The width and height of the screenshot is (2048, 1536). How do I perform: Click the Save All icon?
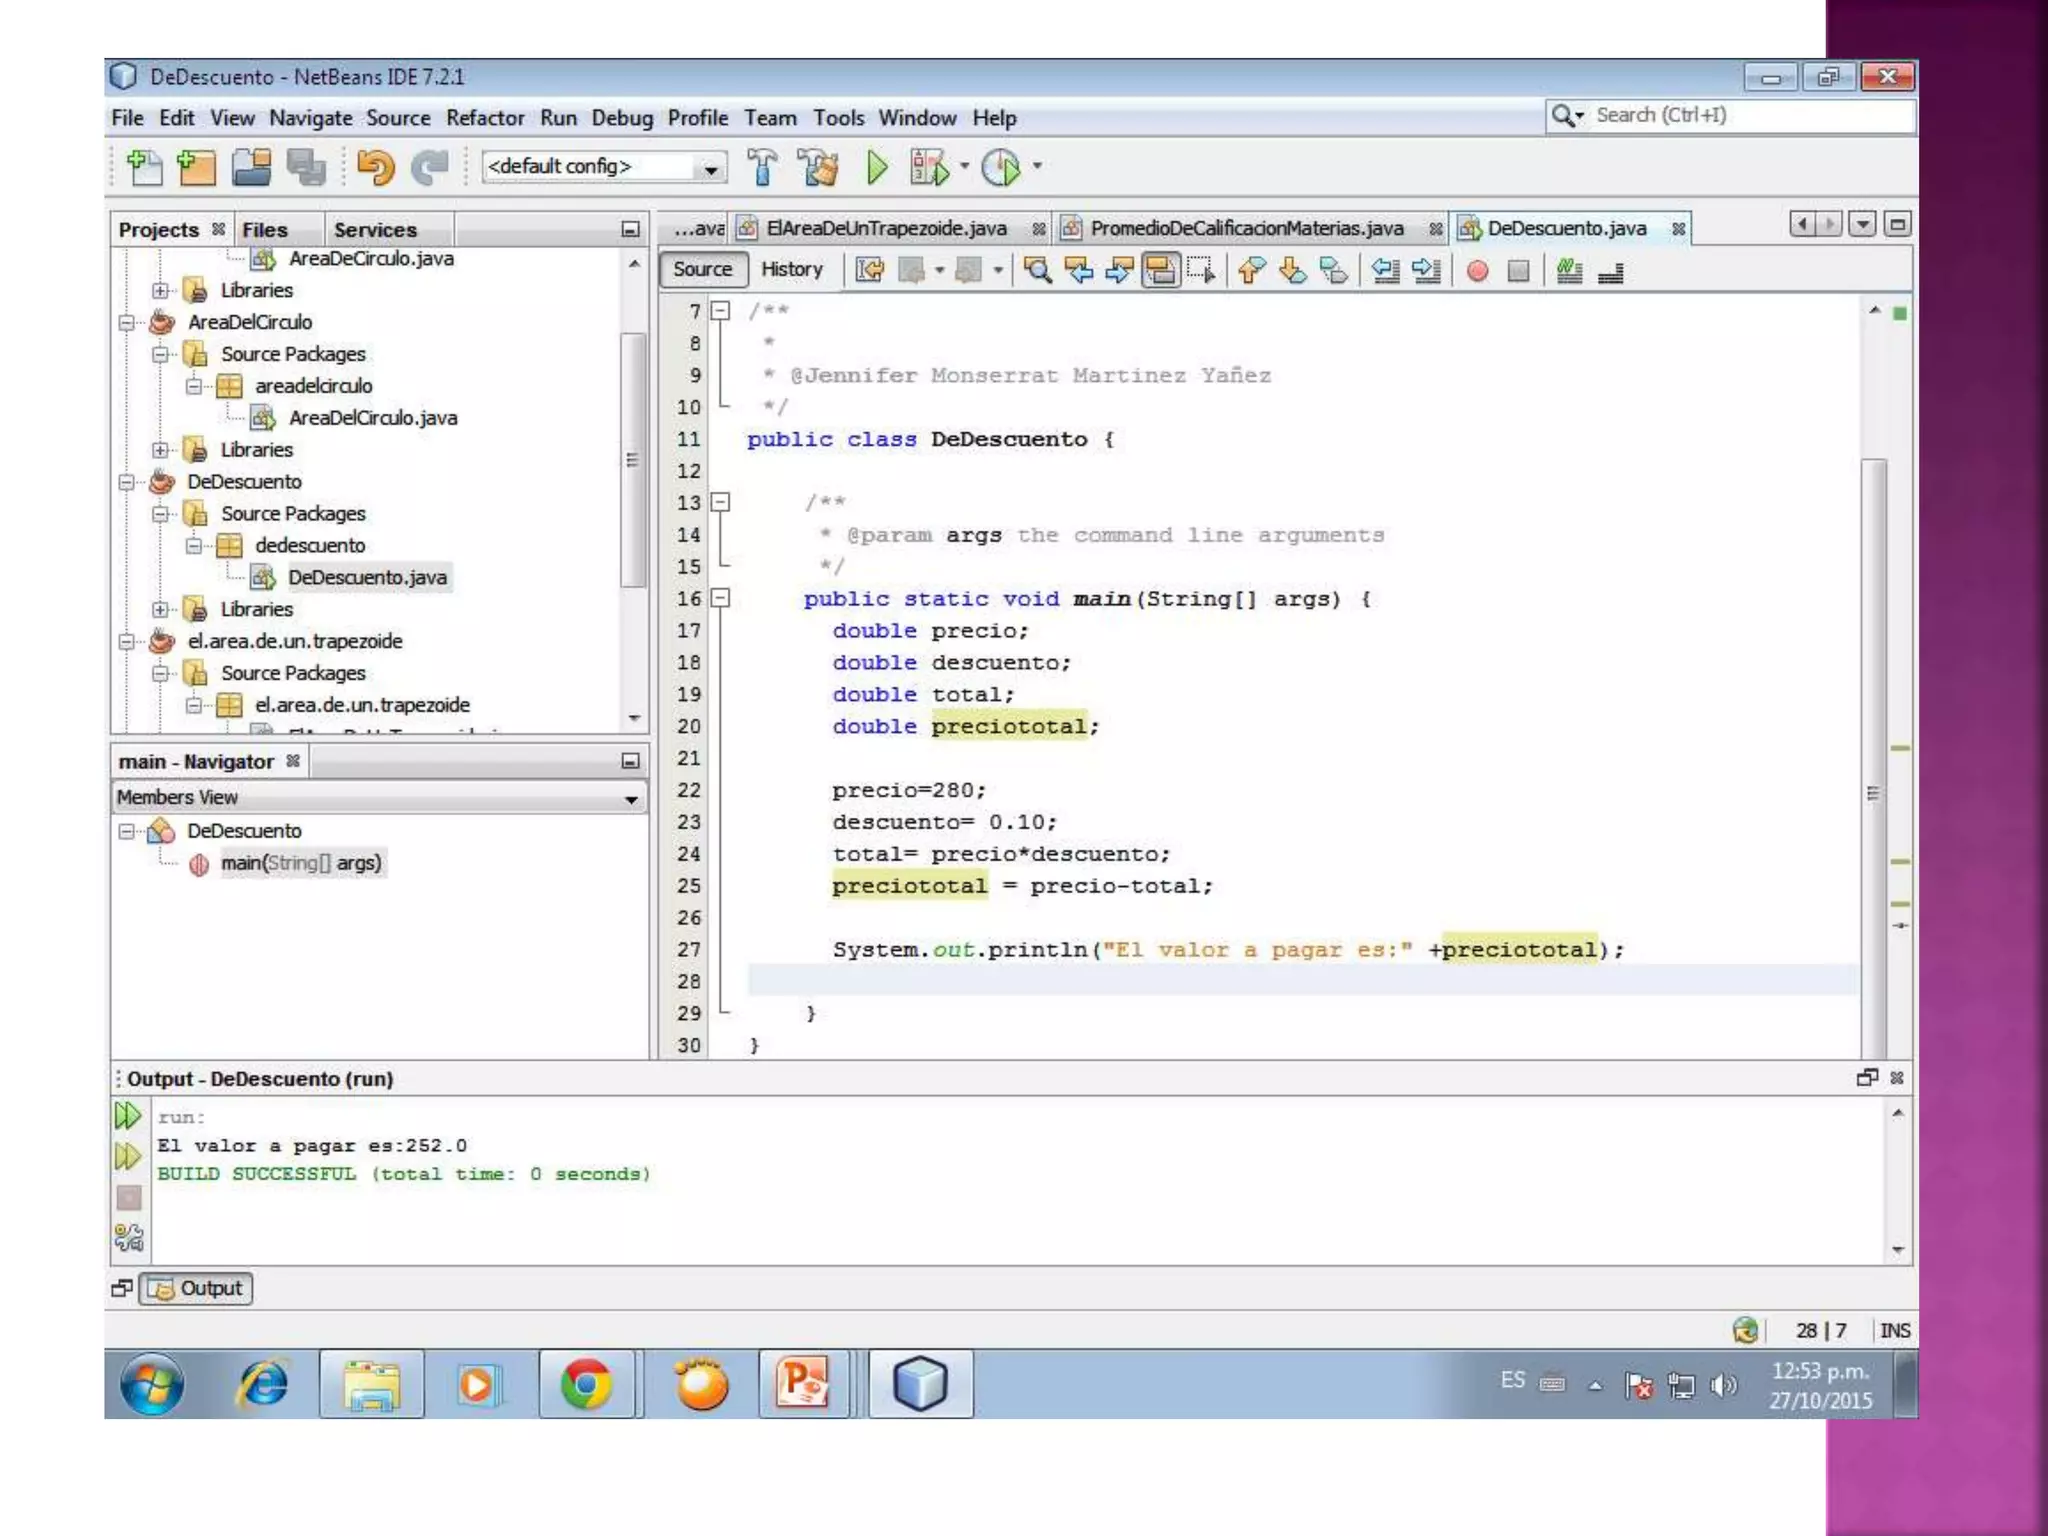click(x=306, y=168)
